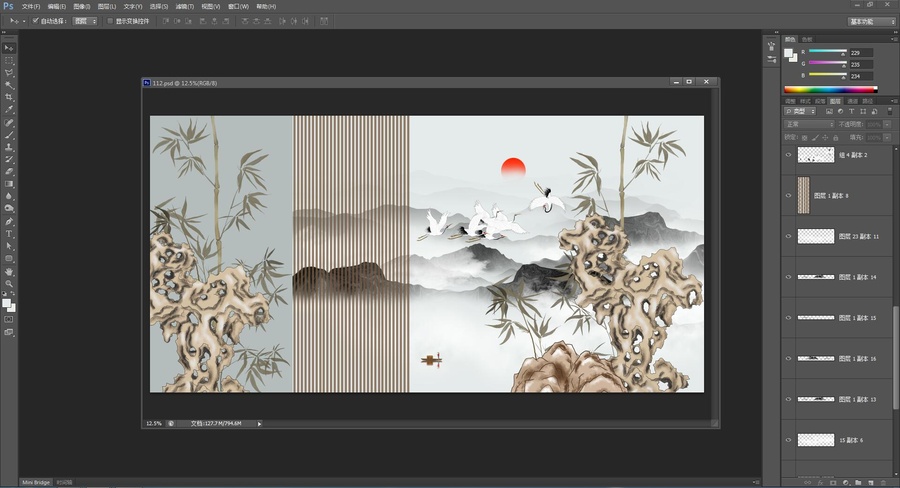Open the 填充 fill dropdown arrow
The height and width of the screenshot is (488, 900).
tap(887, 138)
